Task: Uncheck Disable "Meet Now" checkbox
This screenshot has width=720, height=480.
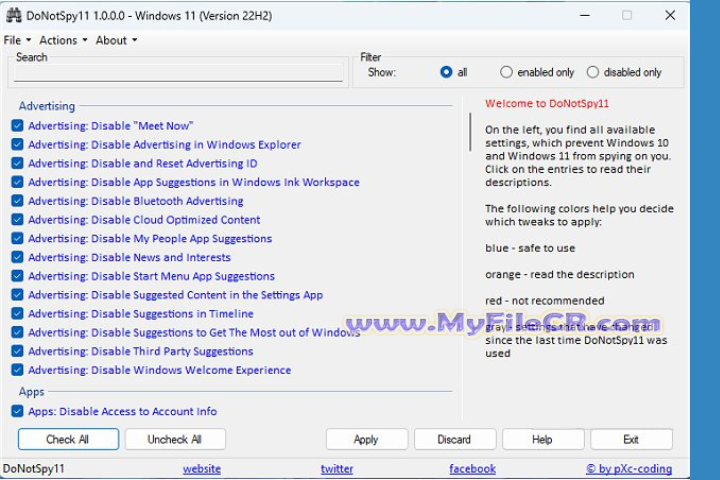Action: pos(17,125)
